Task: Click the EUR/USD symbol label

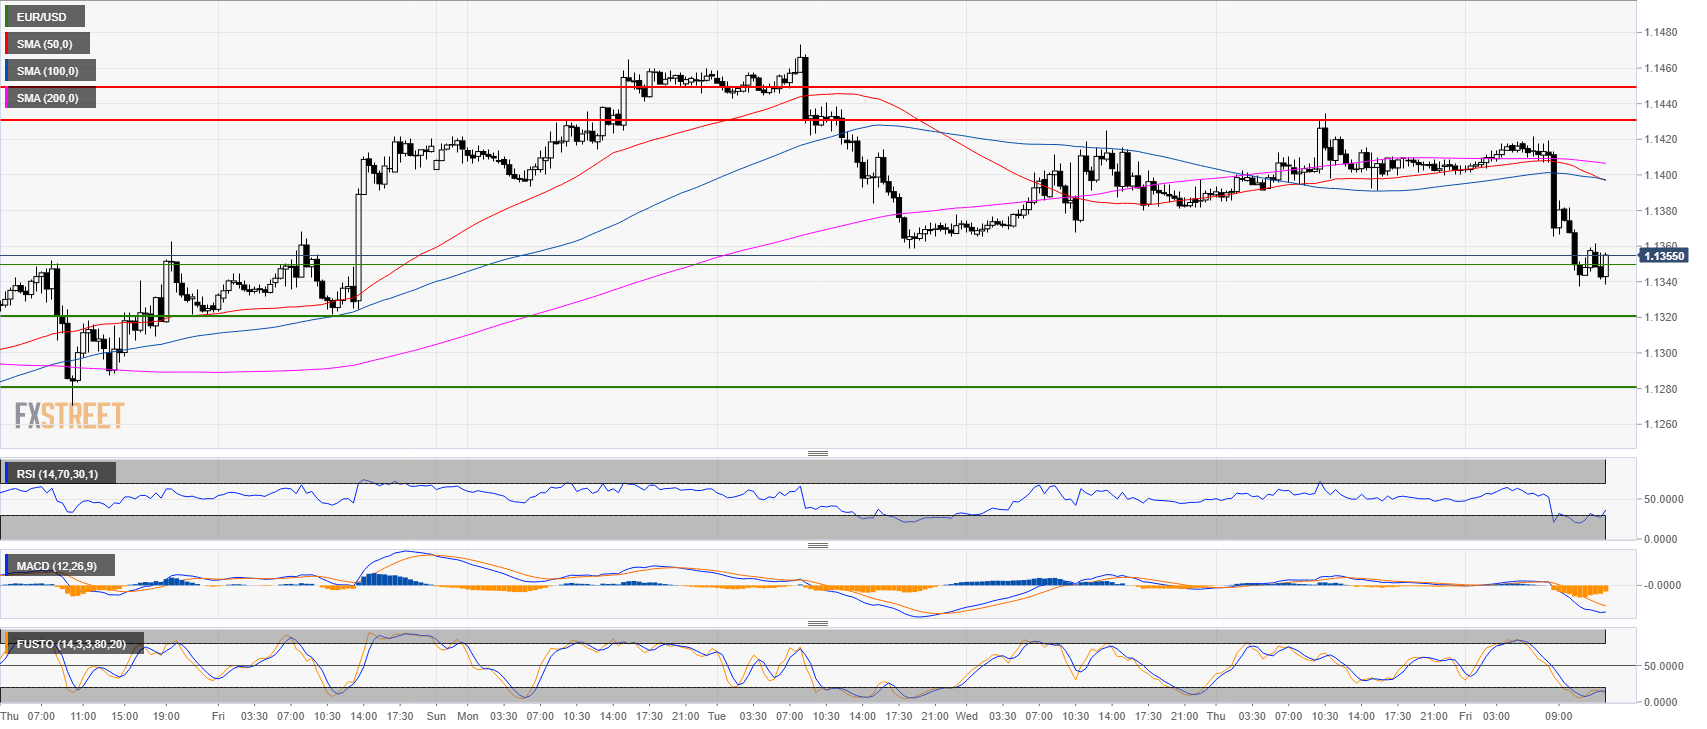Action: point(42,17)
